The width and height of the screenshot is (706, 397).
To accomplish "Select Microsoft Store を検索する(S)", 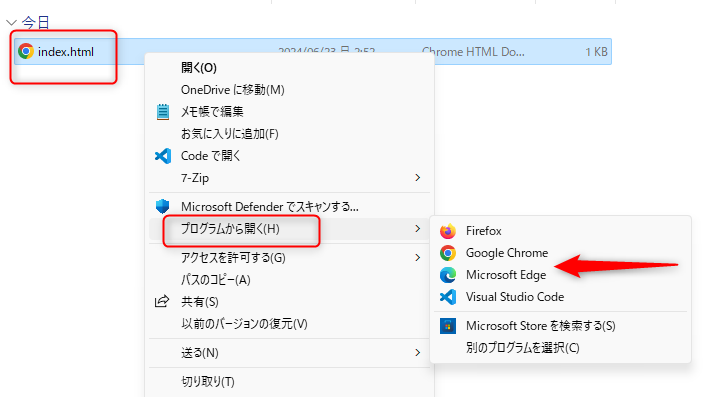I will [x=561, y=326].
